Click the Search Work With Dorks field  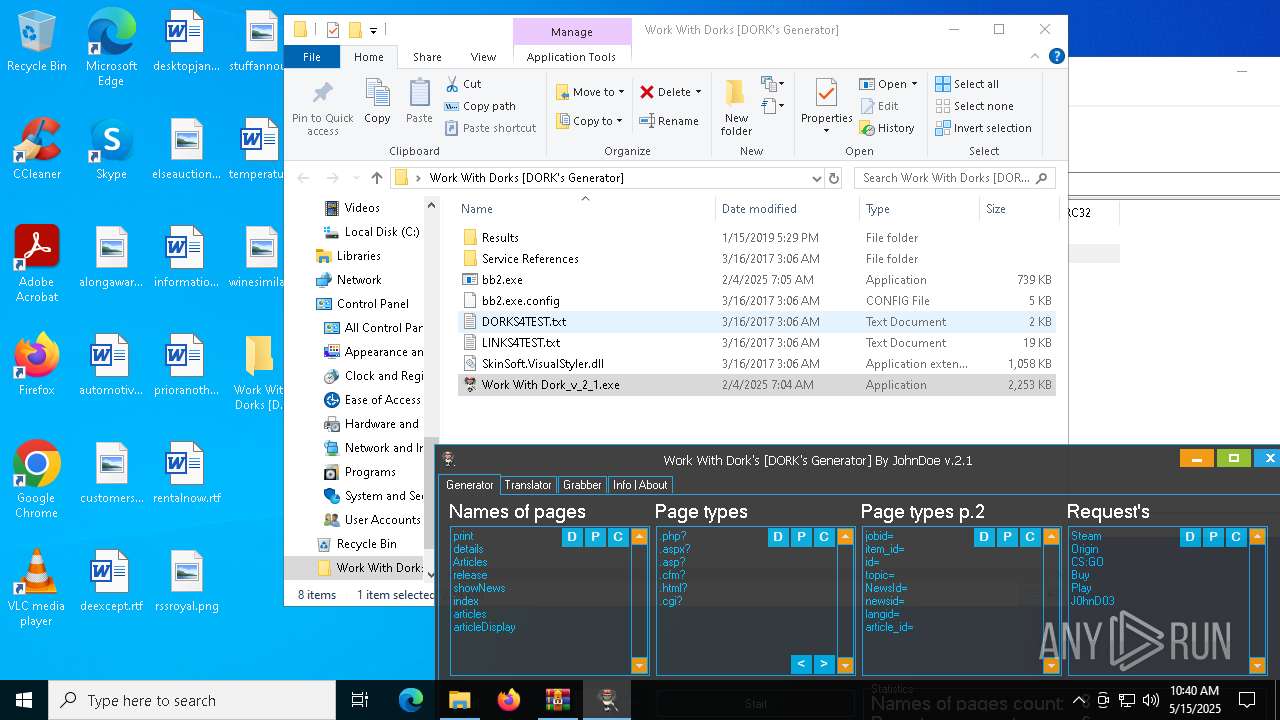[x=955, y=178]
